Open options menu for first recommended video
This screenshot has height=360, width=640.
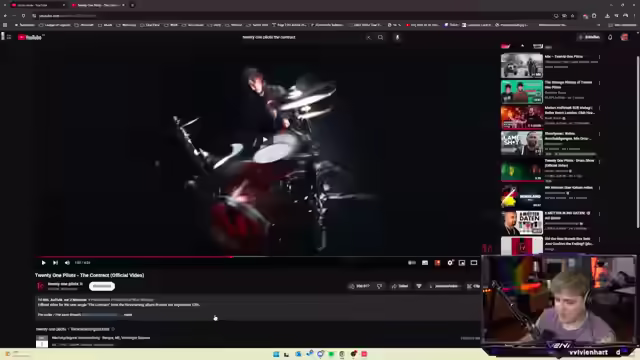click(x=599, y=57)
